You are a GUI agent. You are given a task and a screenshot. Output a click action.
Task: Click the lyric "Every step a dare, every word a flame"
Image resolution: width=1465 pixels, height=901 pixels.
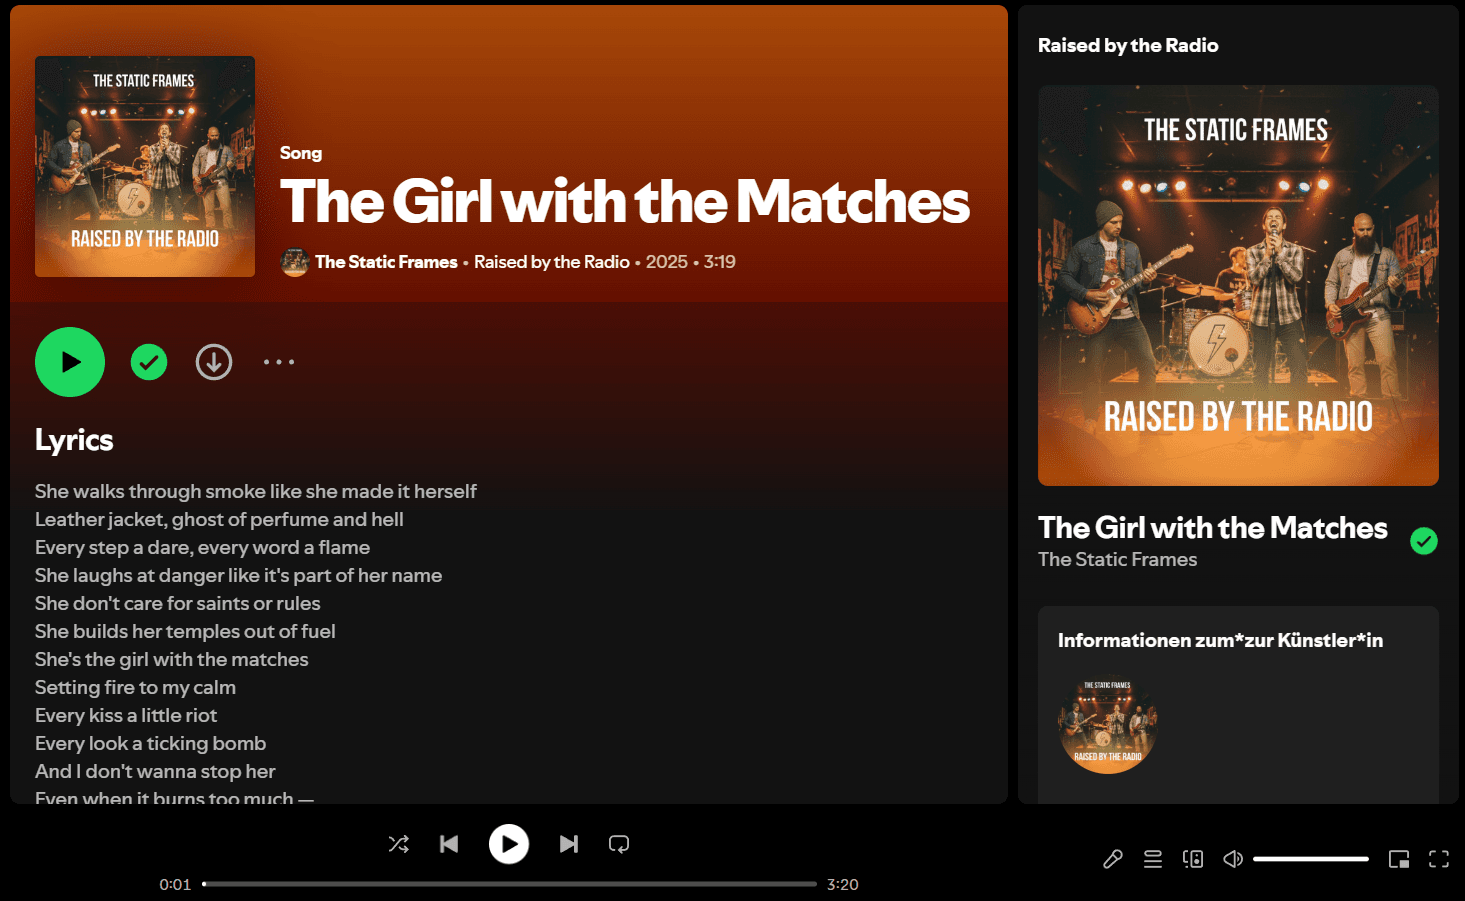pyautogui.click(x=203, y=547)
